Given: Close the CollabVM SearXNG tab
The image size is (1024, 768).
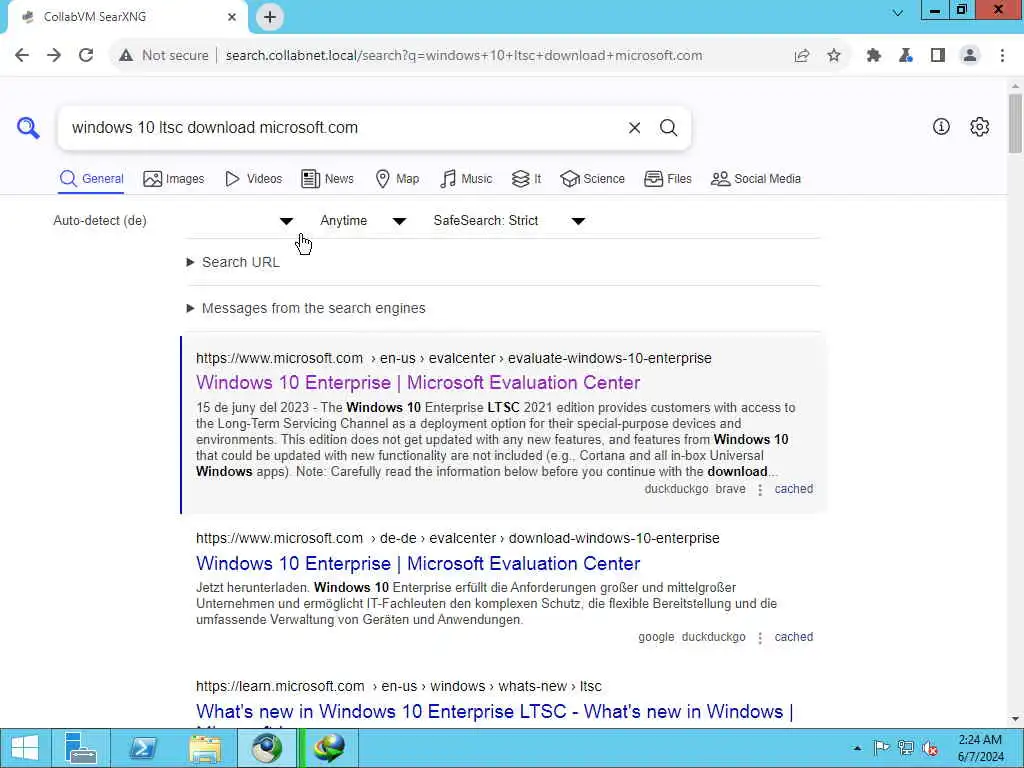Looking at the screenshot, I should click(x=232, y=17).
